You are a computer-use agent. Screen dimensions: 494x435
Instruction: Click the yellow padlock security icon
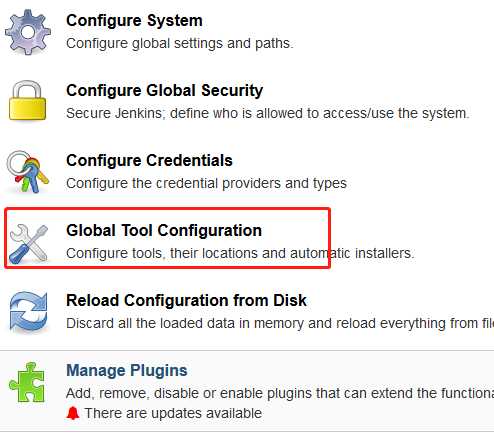27,100
